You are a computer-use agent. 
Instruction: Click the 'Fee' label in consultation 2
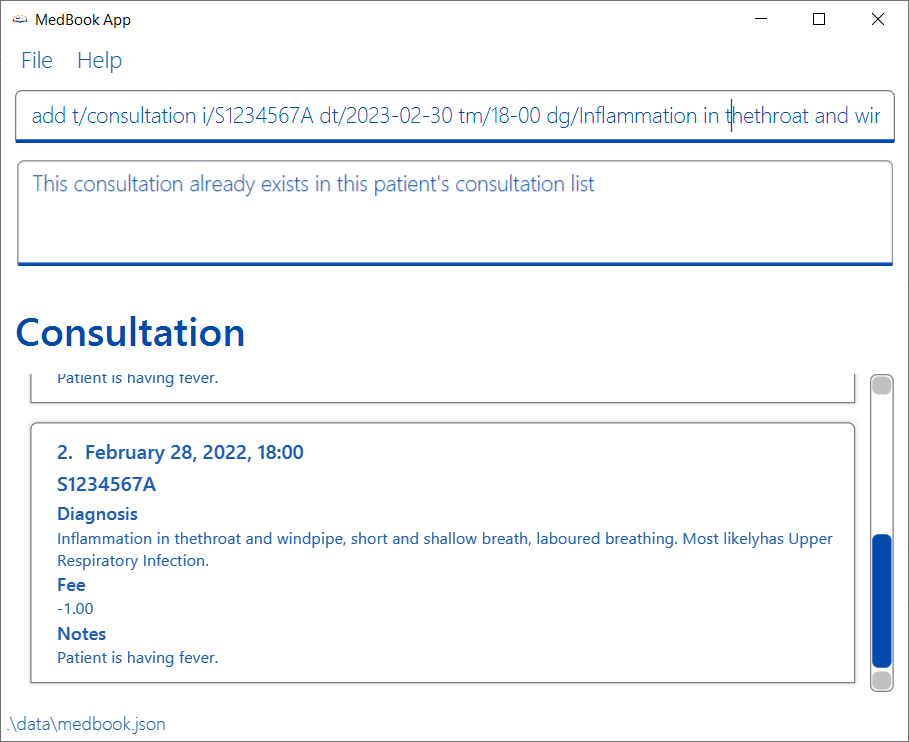[71, 585]
